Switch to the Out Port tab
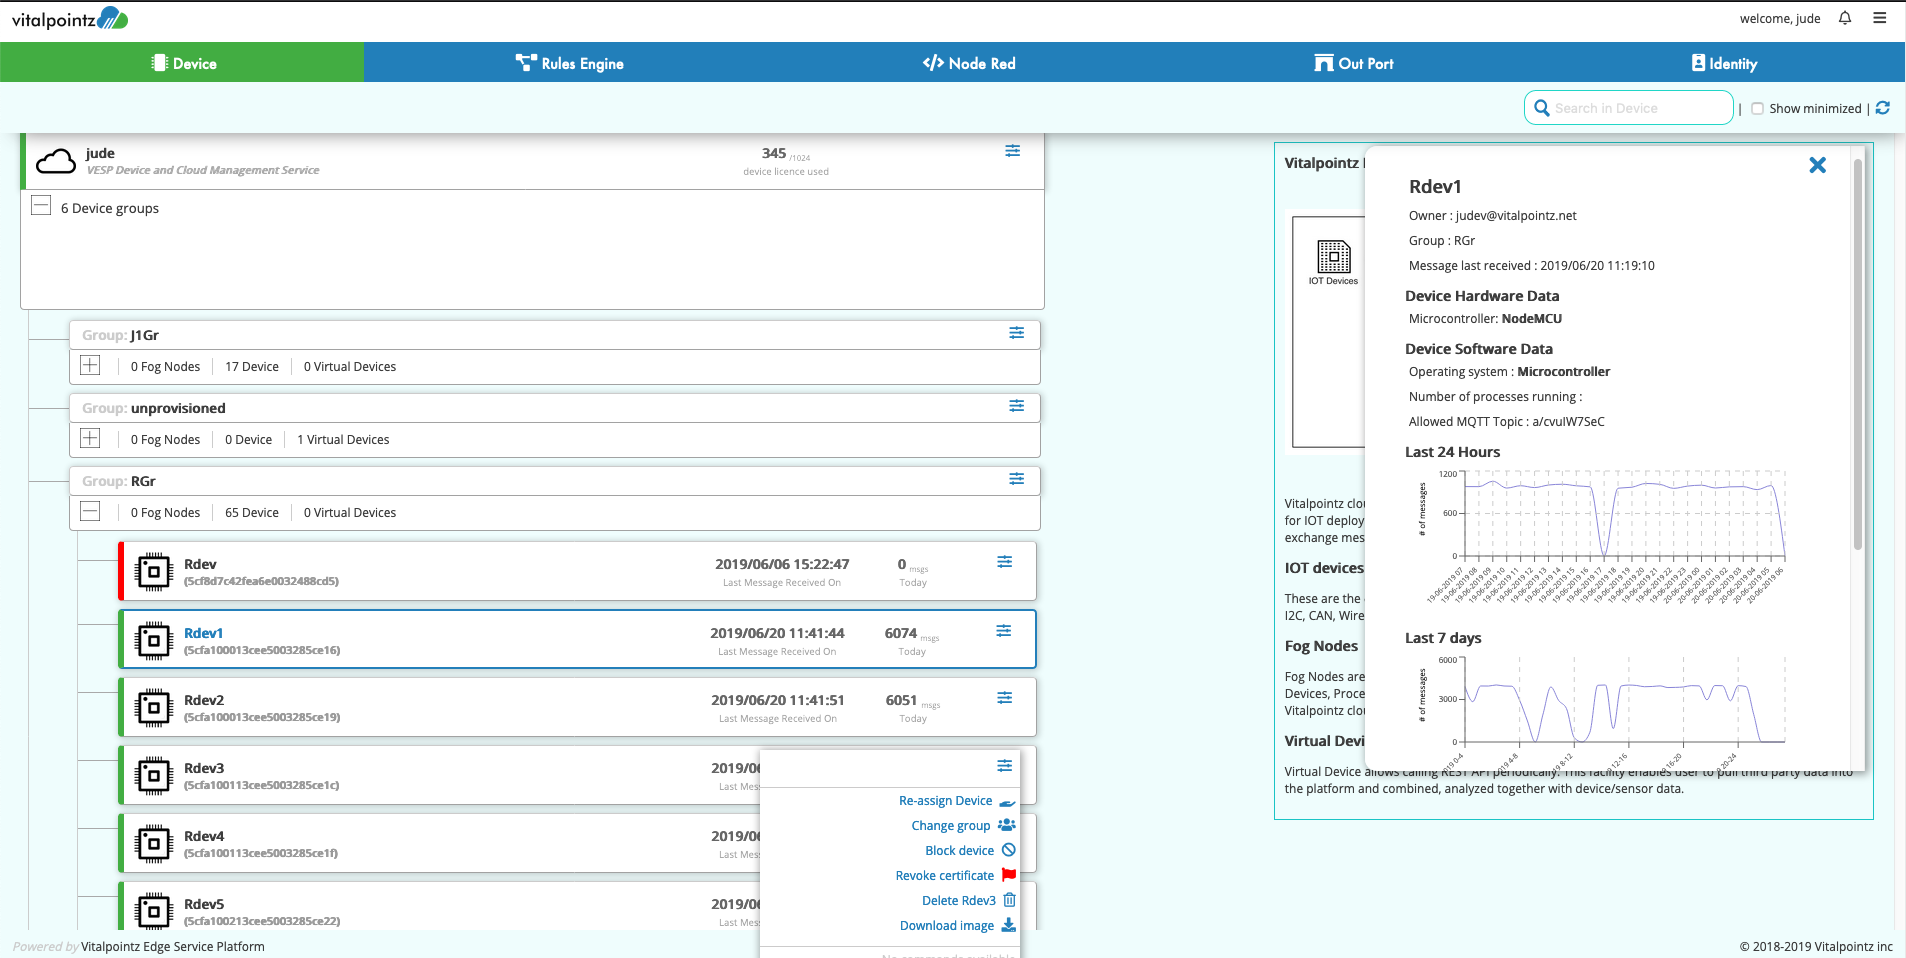 click(x=1354, y=63)
